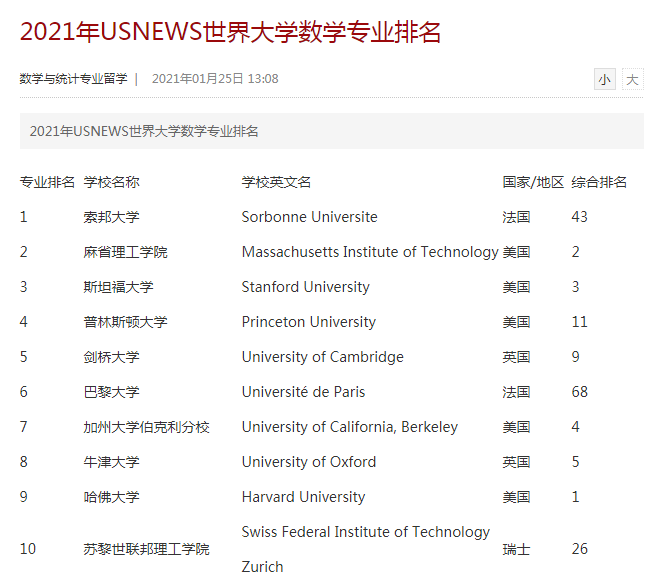Click University of Oxford text
Image resolution: width=657 pixels, height=582 pixels.
[x=309, y=462]
